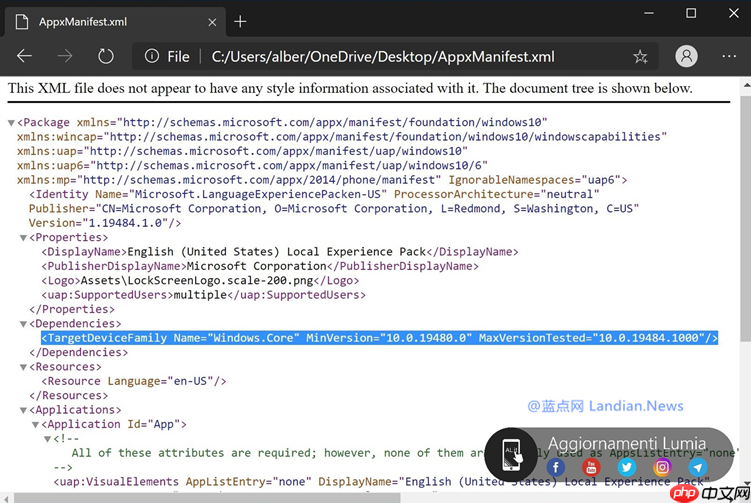Collapse the Application Id="App" node

click(x=35, y=425)
